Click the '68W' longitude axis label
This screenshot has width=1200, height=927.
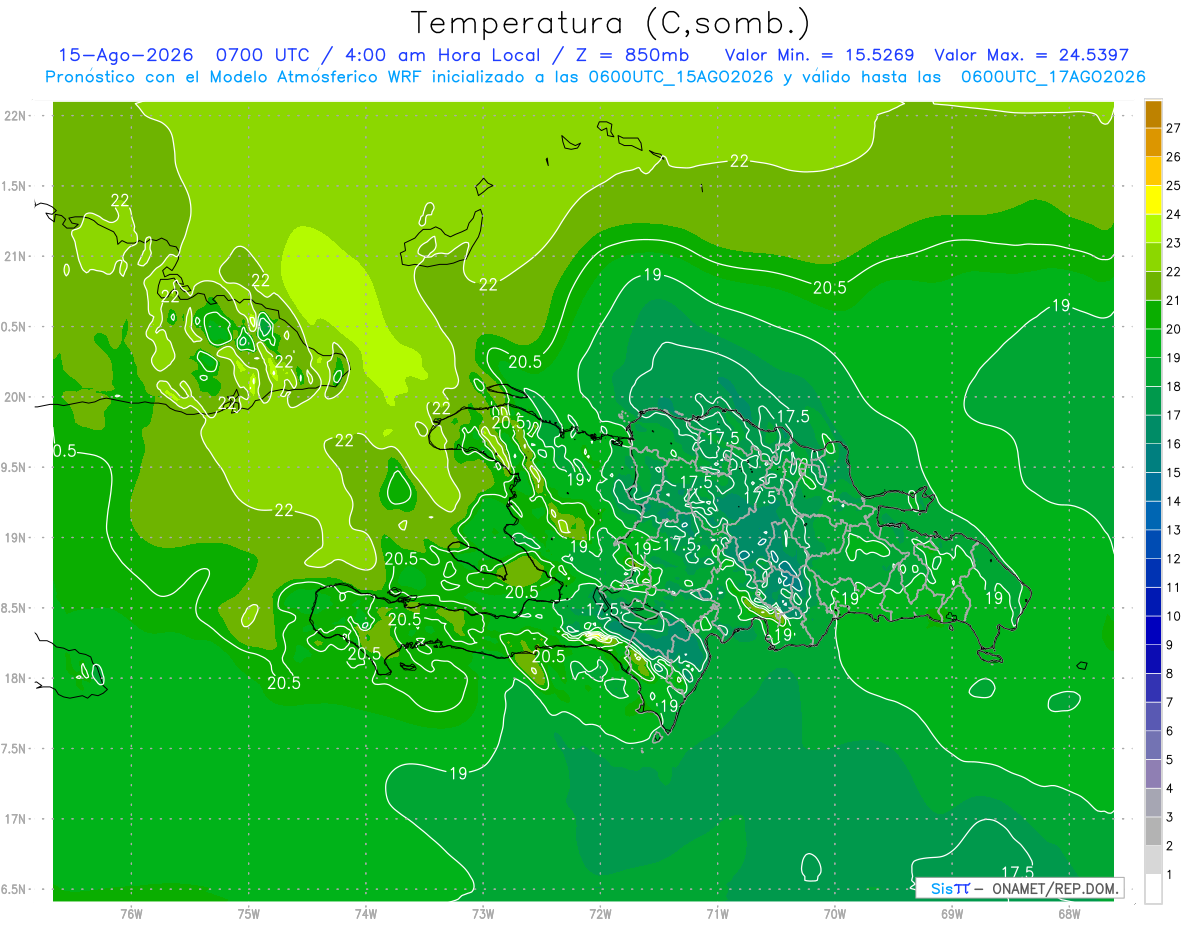click(1069, 914)
